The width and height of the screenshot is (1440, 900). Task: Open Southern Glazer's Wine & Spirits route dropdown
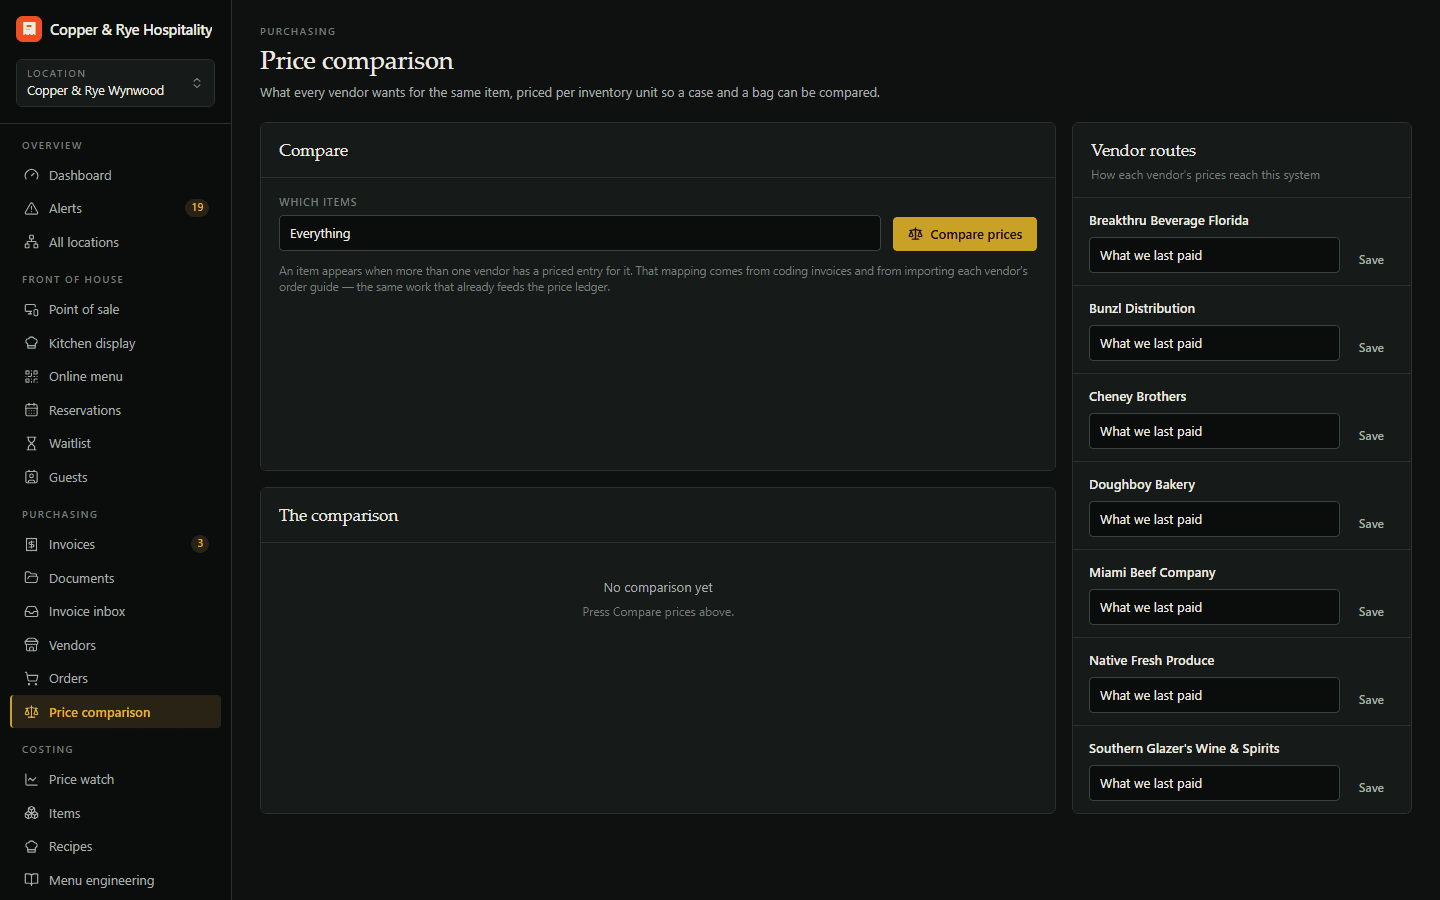click(1214, 783)
